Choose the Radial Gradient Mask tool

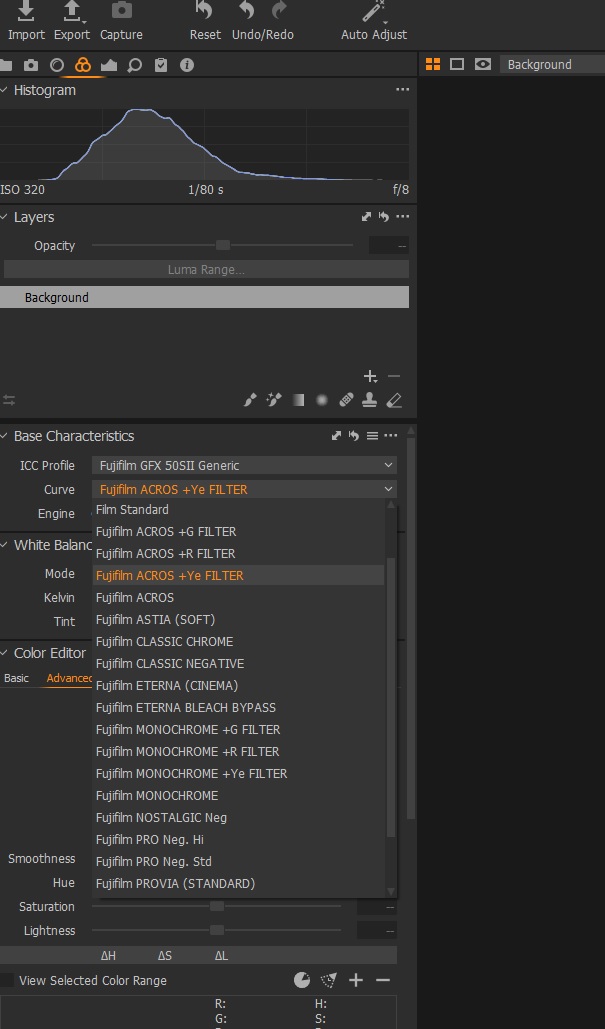pyautogui.click(x=322, y=400)
